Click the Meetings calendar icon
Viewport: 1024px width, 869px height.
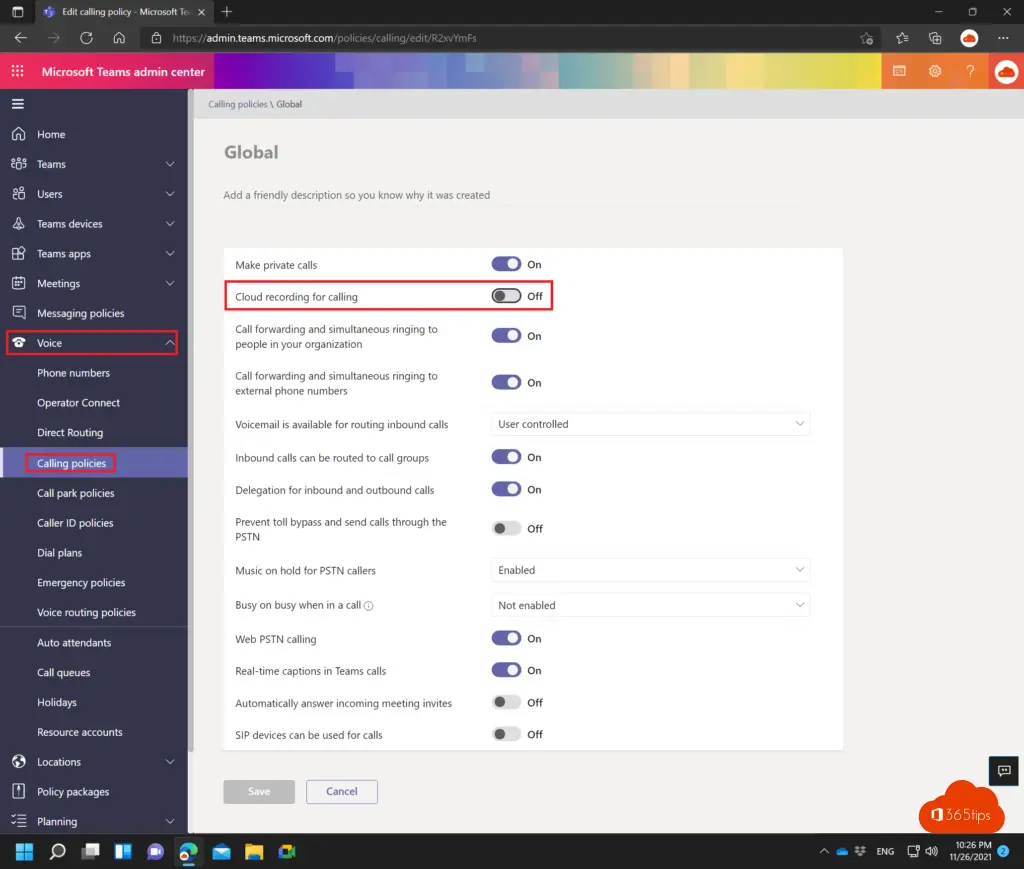18,283
